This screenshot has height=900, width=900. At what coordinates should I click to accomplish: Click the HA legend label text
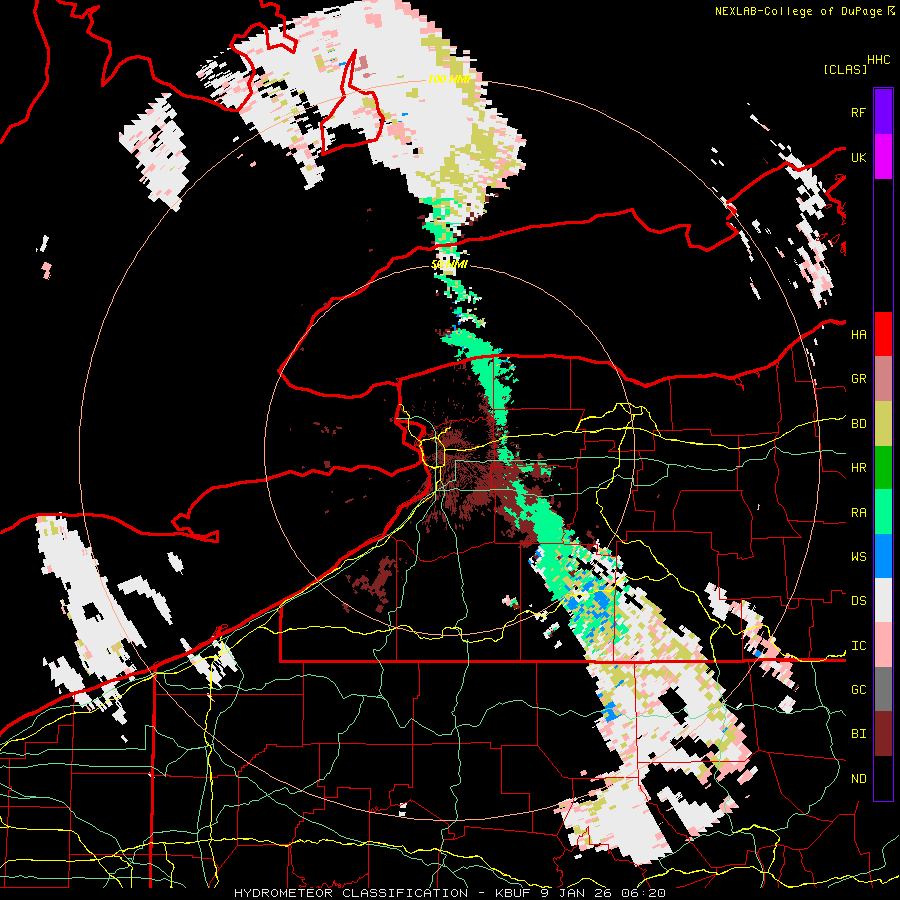click(858, 334)
